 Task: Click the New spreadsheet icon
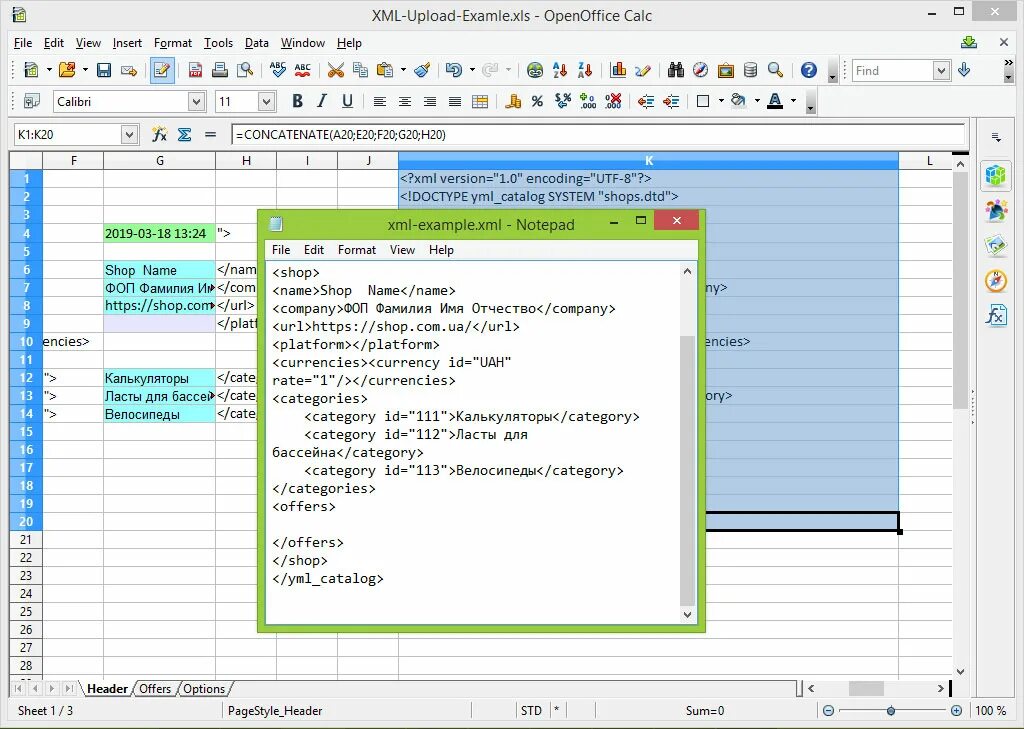31,70
